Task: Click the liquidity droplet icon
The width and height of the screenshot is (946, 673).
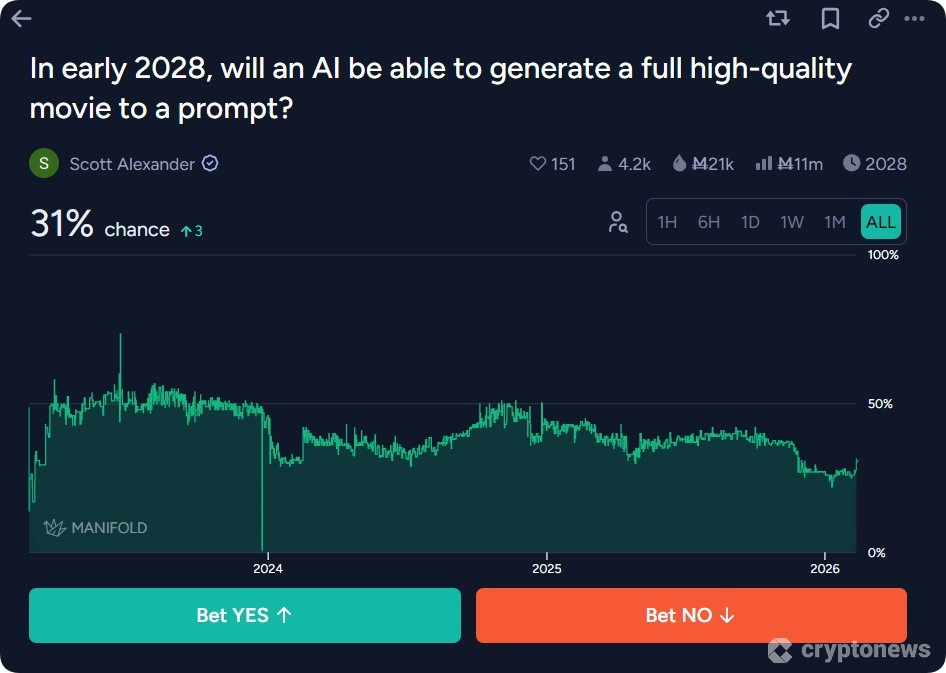Action: 679,163
